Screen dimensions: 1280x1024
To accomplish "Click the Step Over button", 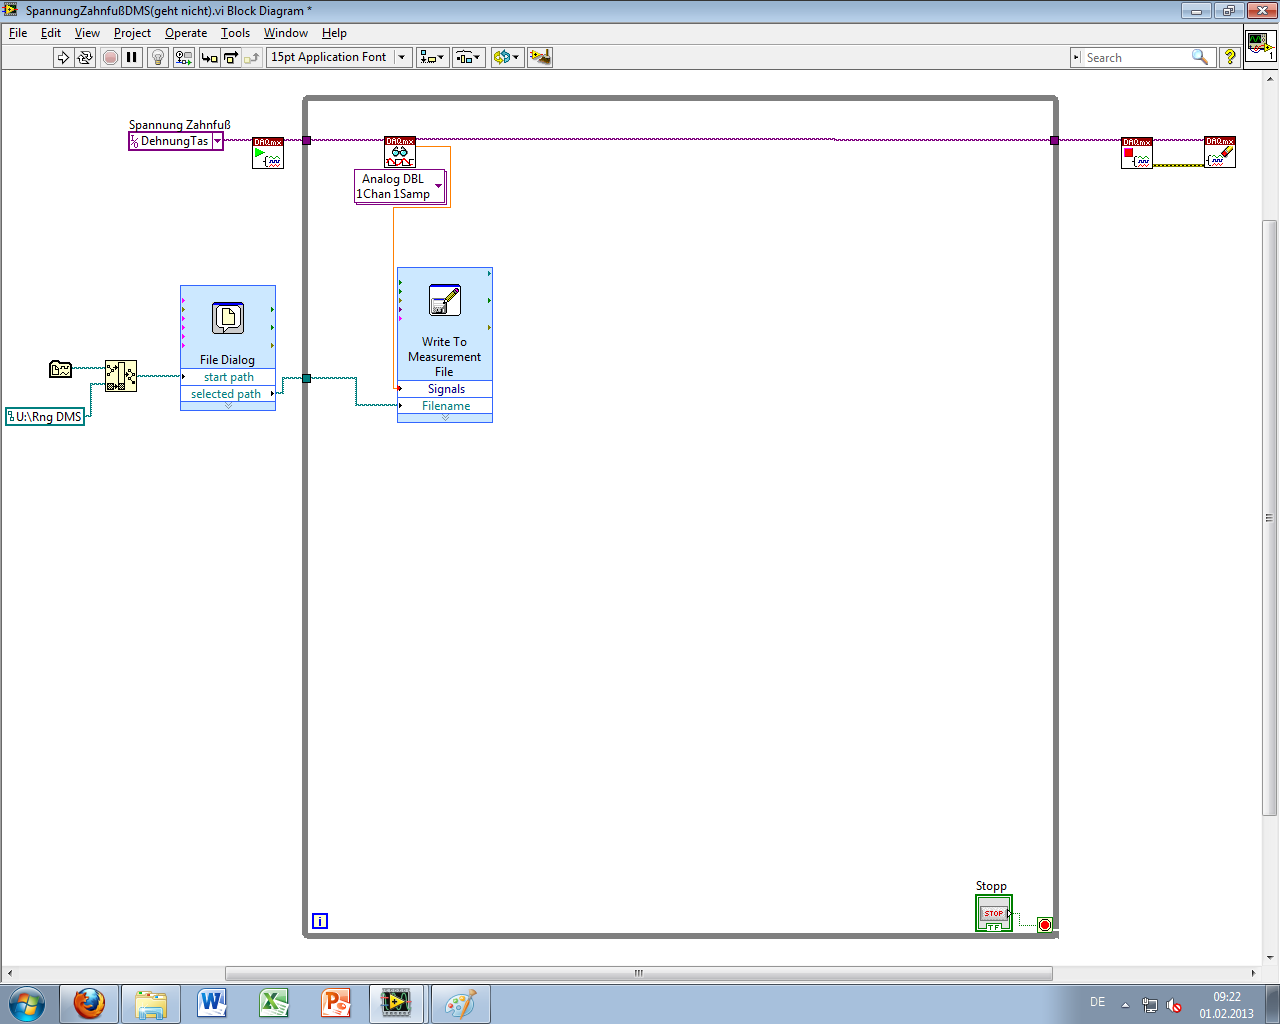I will (230, 57).
